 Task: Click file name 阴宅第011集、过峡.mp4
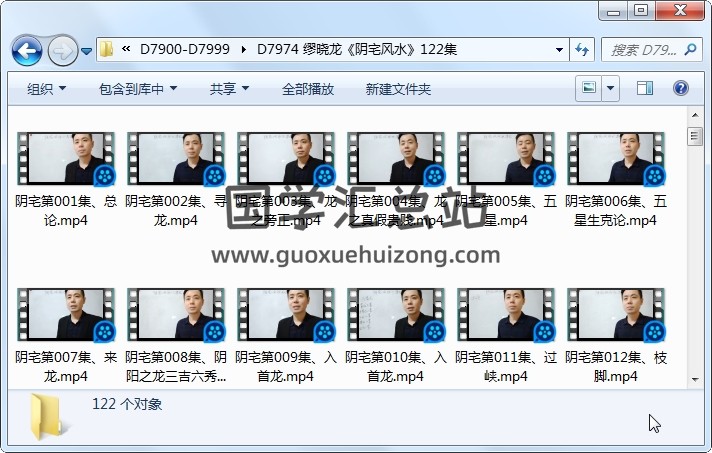505,367
